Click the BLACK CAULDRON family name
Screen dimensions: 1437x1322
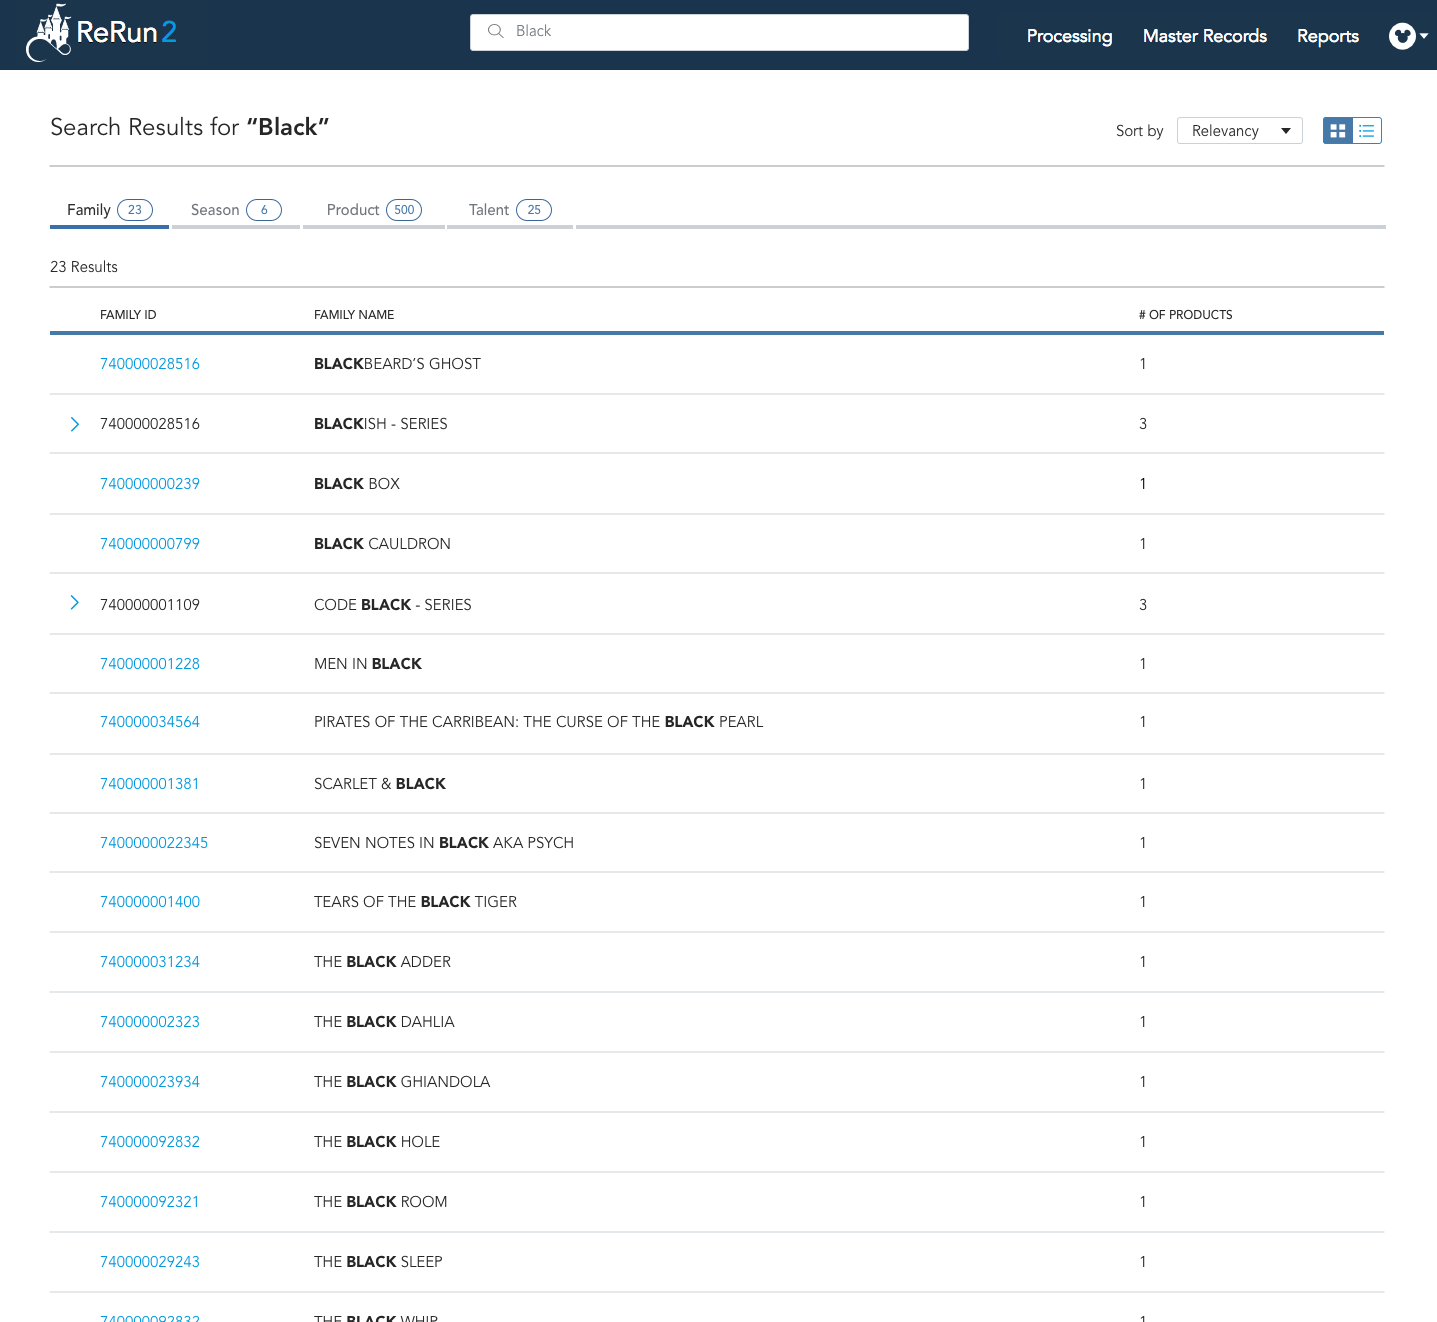382,544
